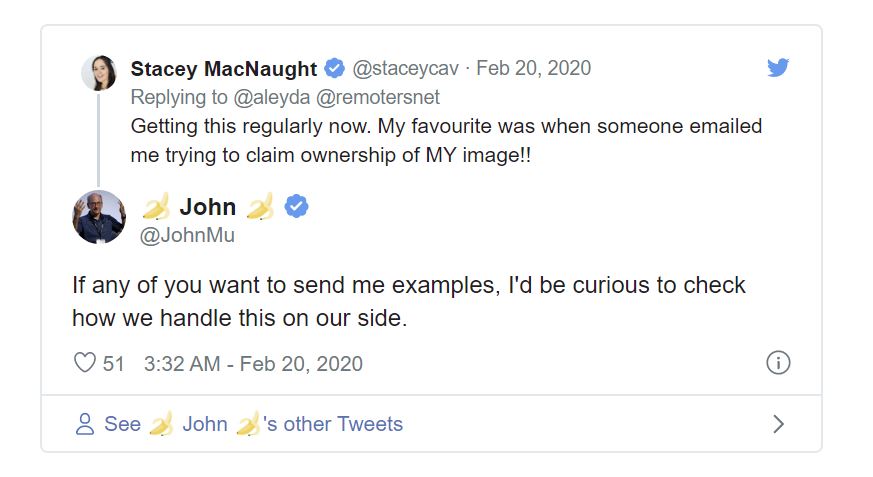Like the tweet with the heart icon
This screenshot has height=477, width=873.
(85, 363)
